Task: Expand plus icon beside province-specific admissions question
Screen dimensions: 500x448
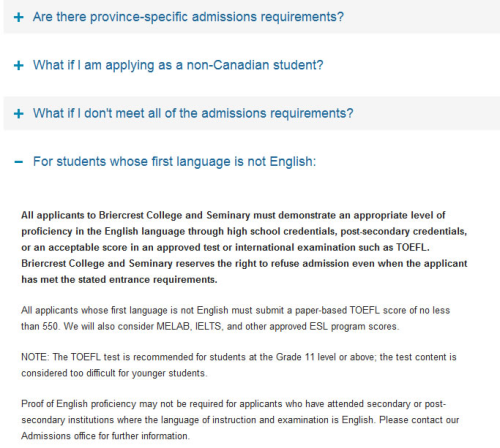Action: (19, 17)
